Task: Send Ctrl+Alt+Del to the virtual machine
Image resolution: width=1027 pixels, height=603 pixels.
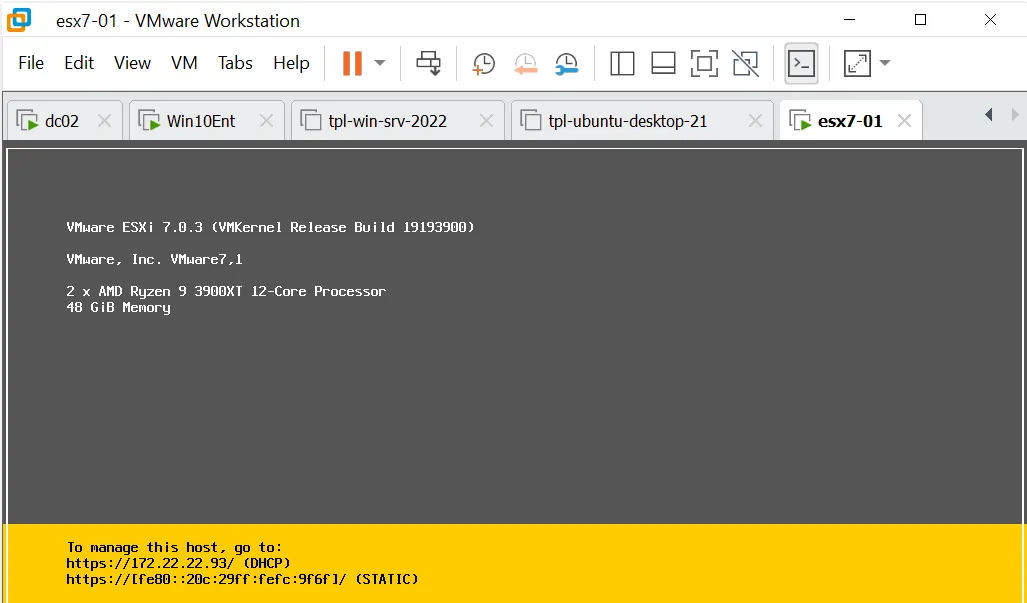Action: [429, 64]
